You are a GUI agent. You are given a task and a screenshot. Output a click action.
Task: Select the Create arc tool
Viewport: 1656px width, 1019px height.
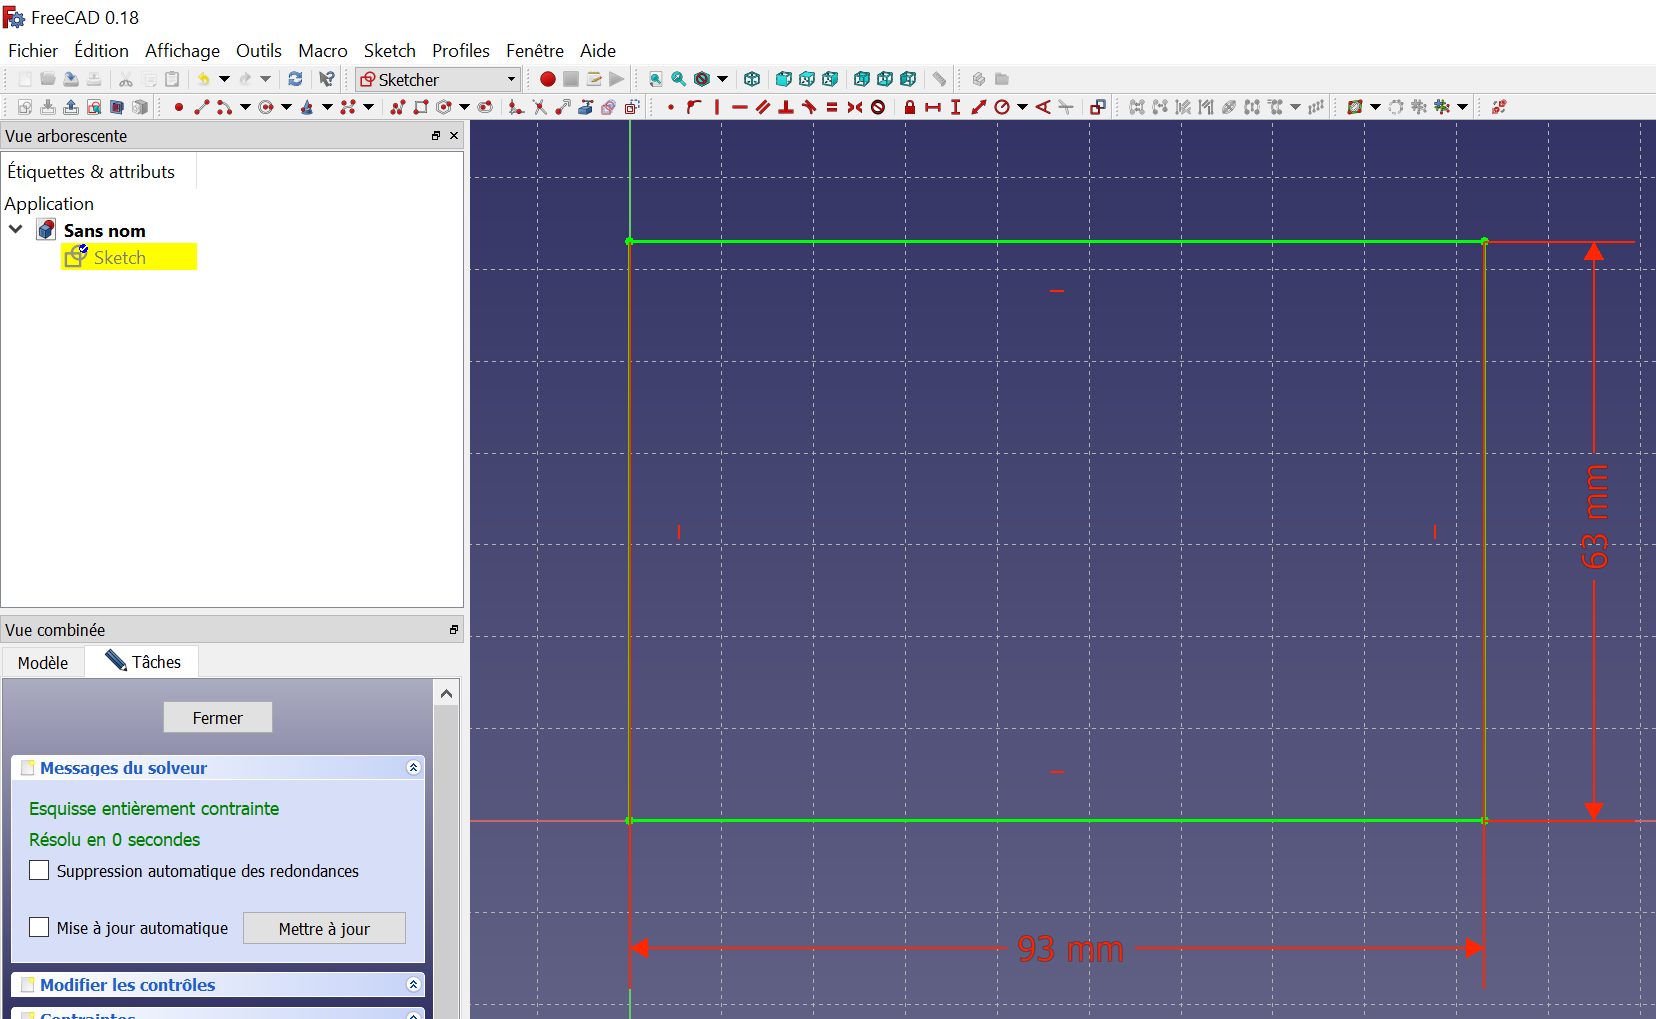coord(224,107)
